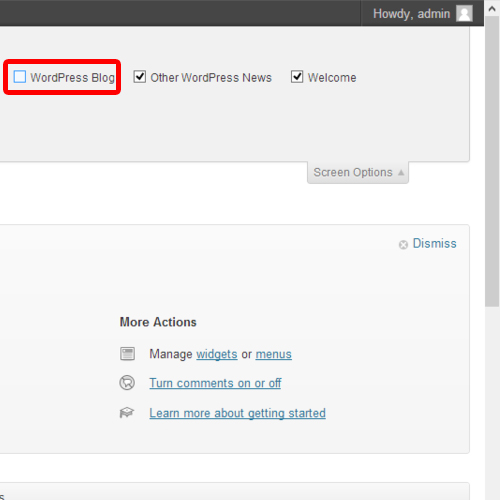Open the menus link
The image size is (500, 500).
click(x=274, y=354)
